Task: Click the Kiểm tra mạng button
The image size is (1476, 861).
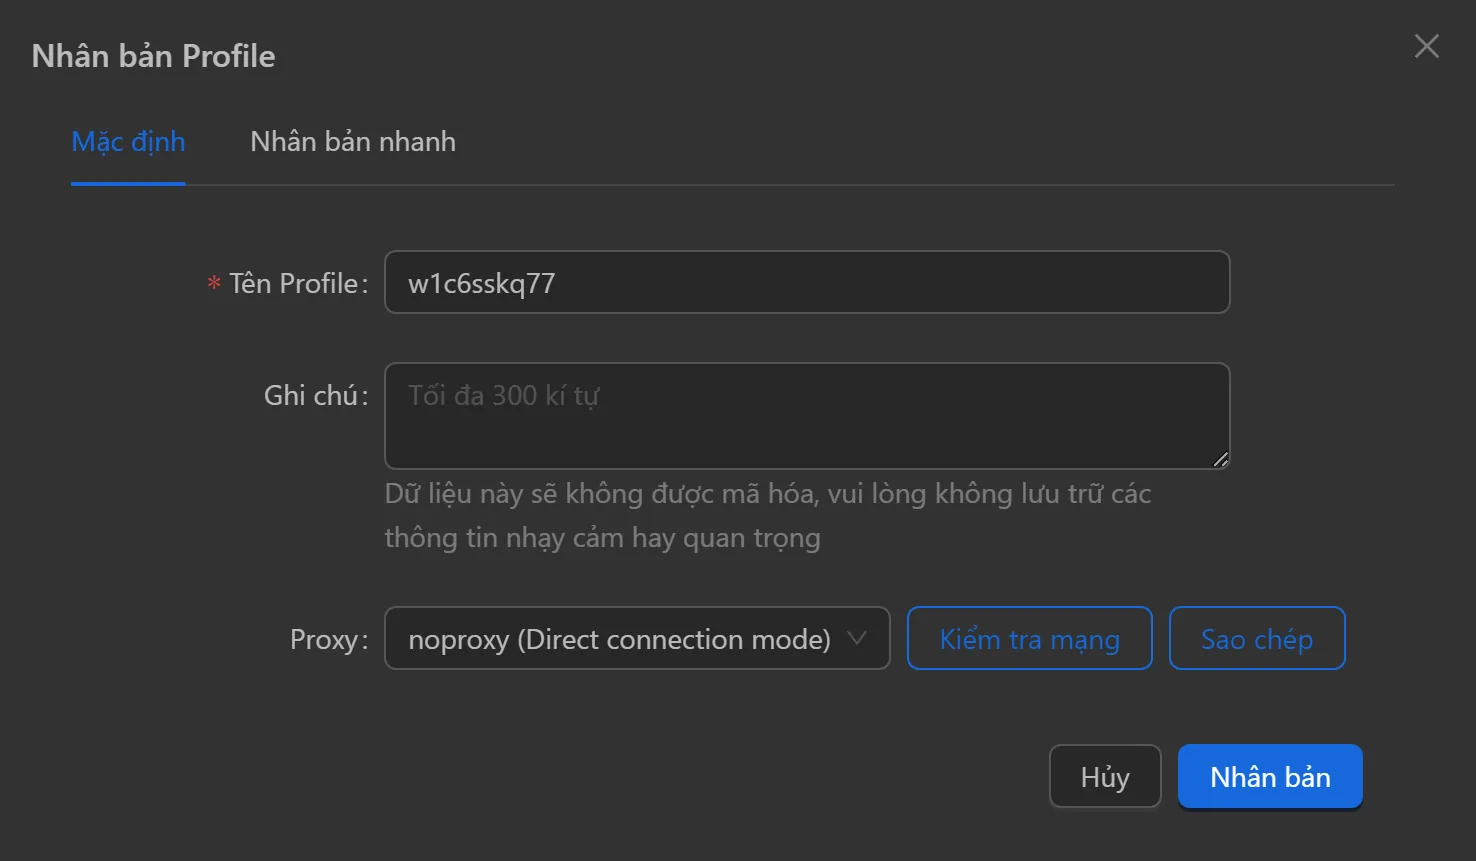Action: [x=1029, y=638]
